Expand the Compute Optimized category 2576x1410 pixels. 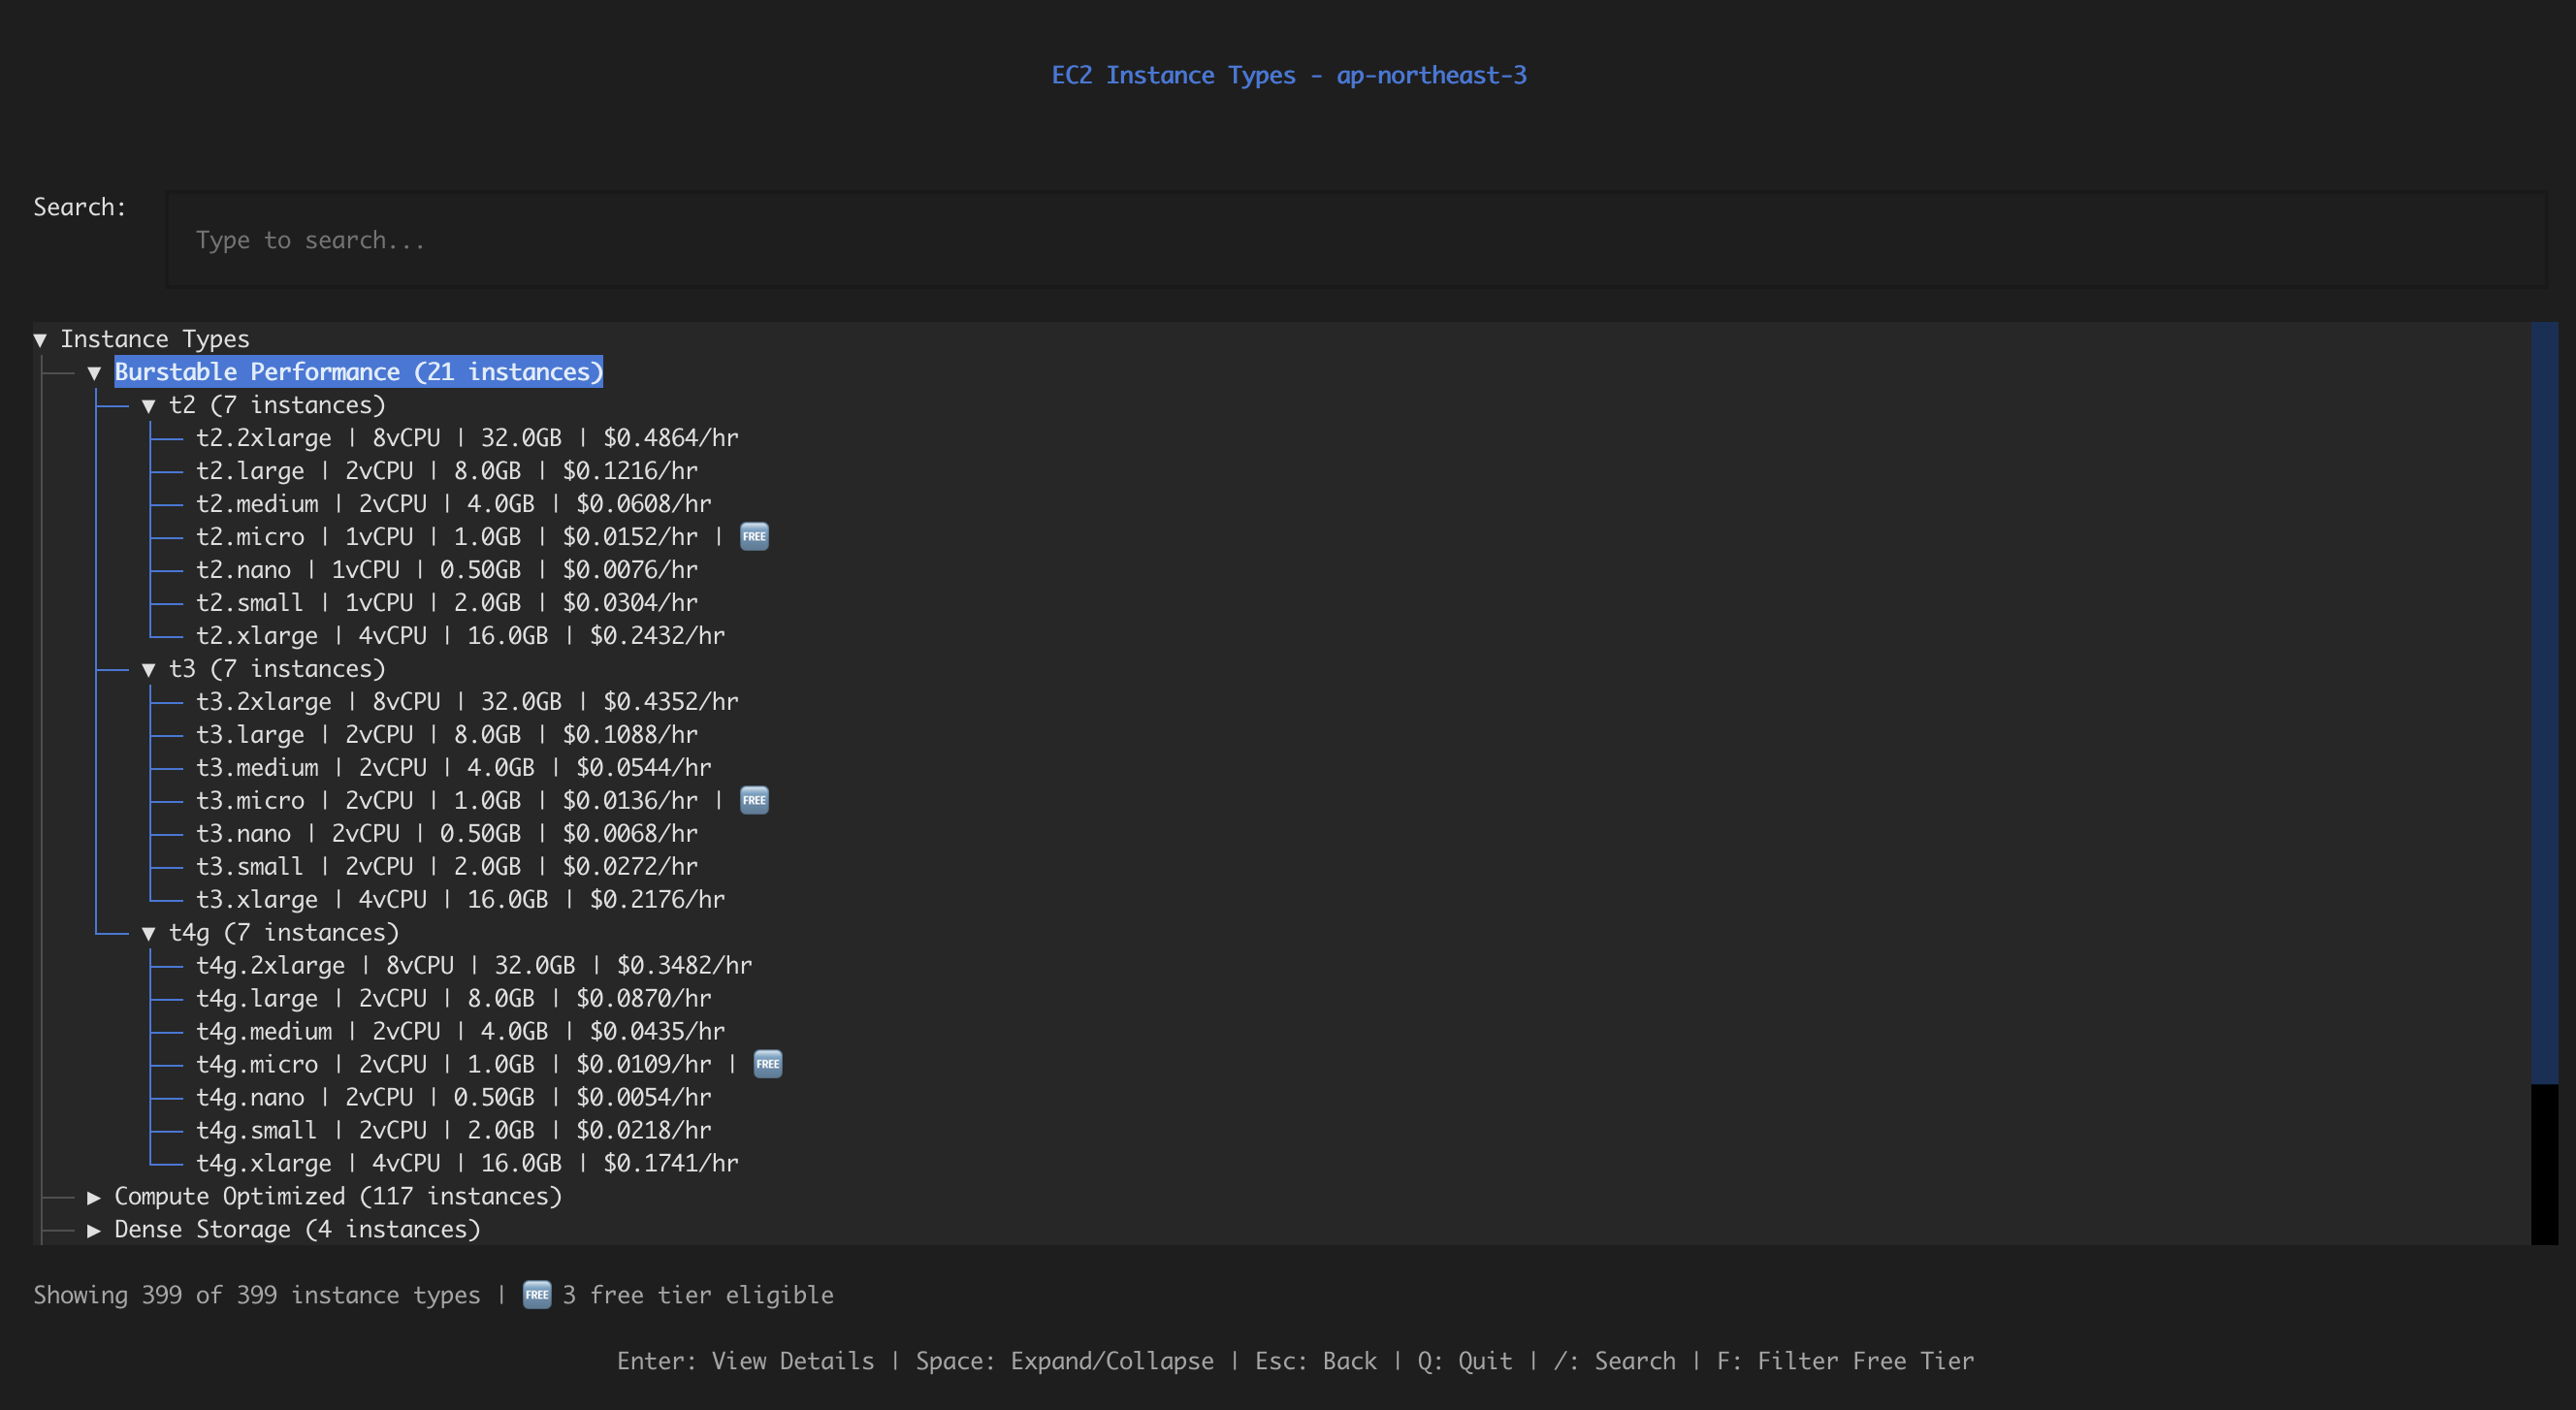pos(95,1196)
